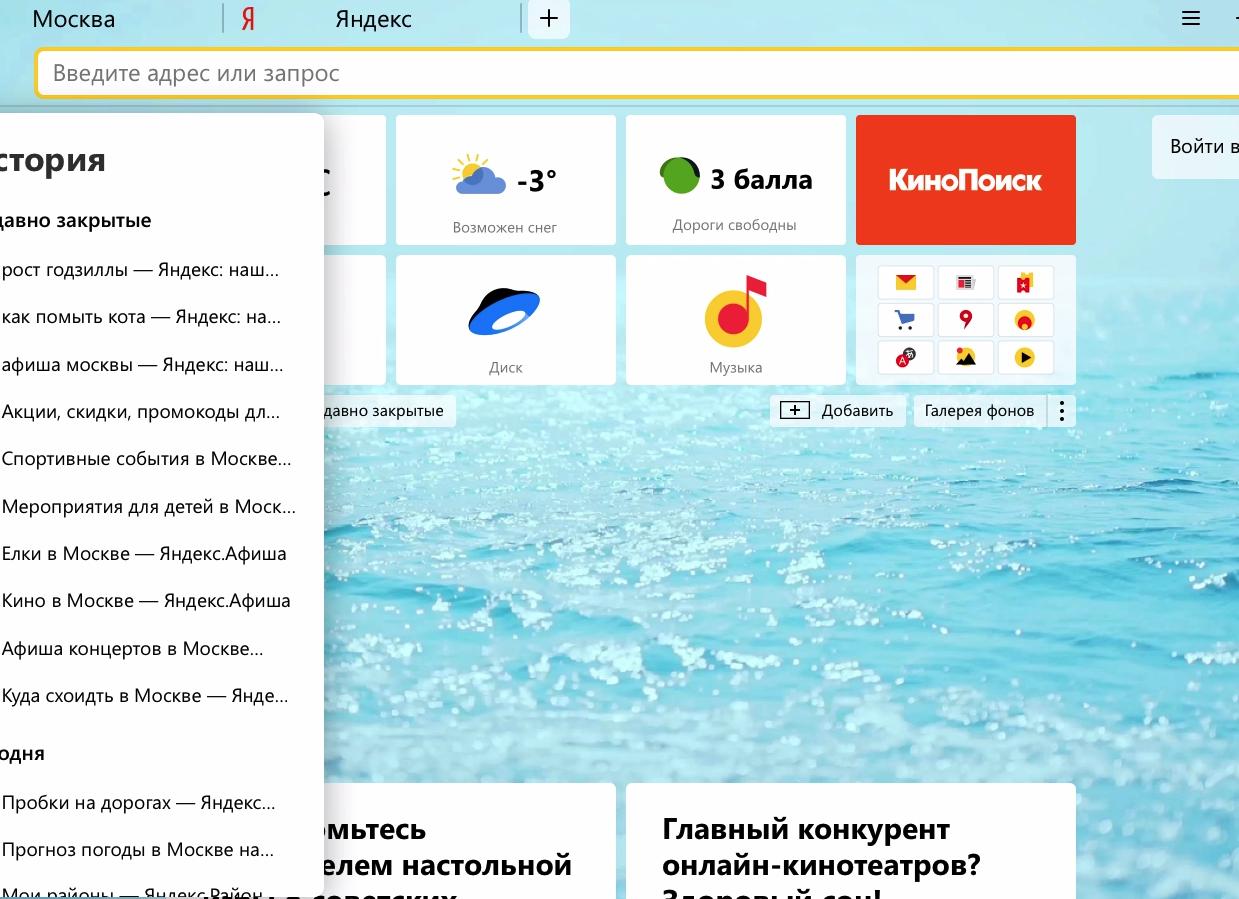
Task: Open Yandex Mail from the services grid
Action: (905, 282)
